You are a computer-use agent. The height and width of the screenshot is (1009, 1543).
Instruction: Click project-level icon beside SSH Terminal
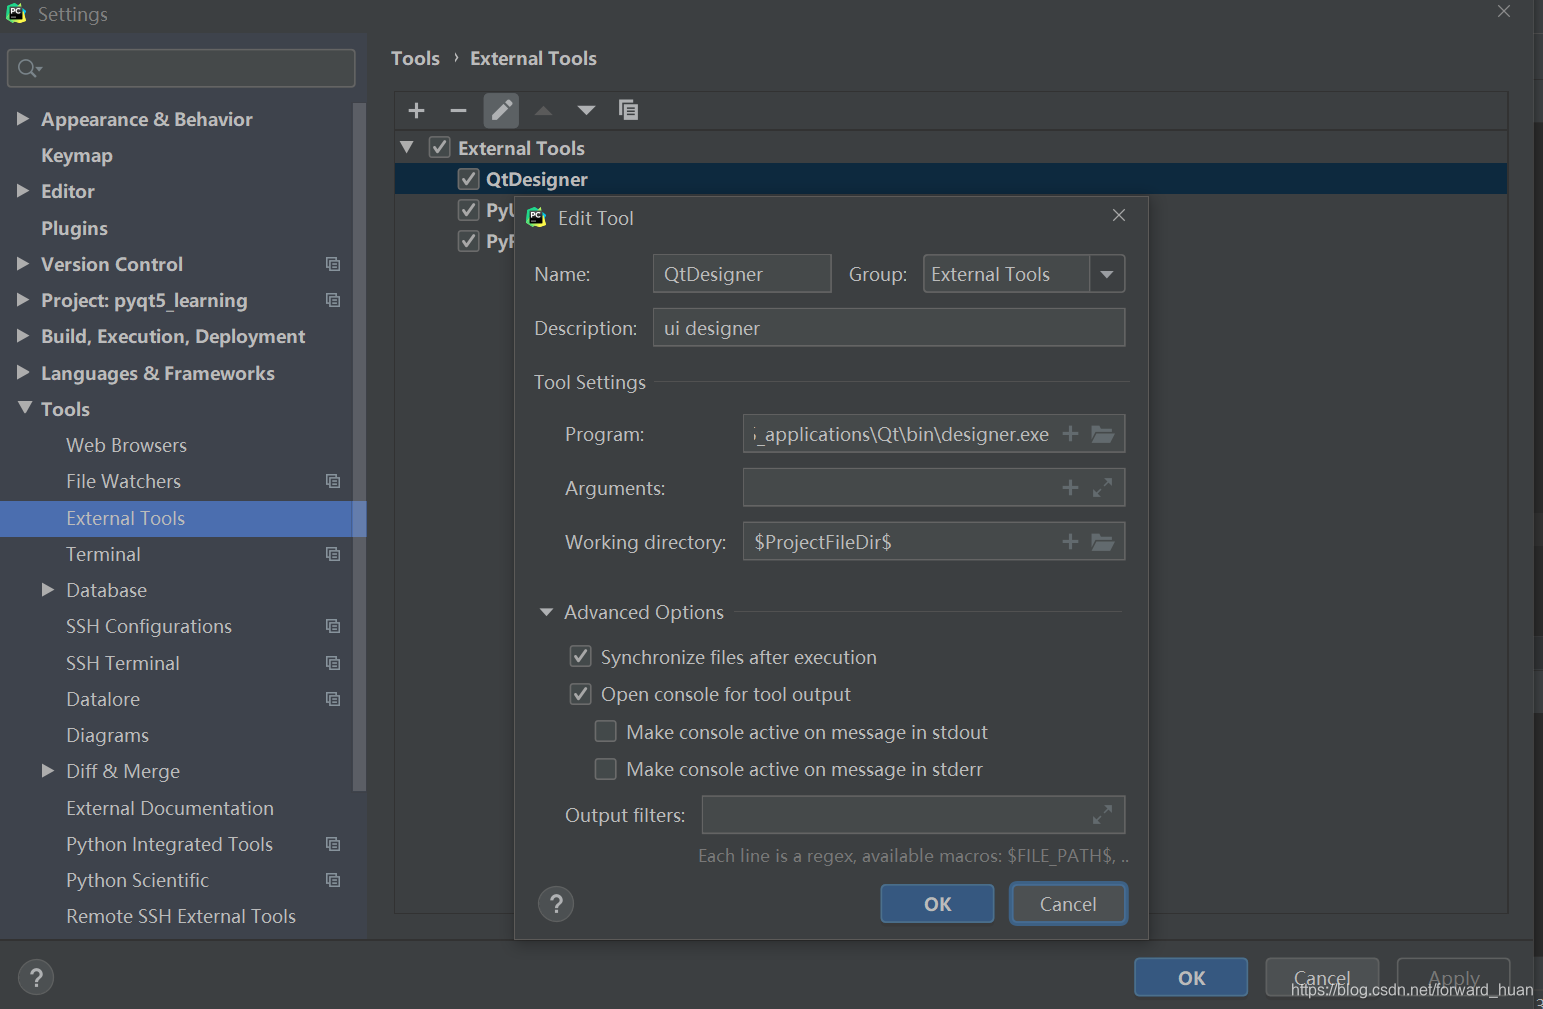(333, 663)
